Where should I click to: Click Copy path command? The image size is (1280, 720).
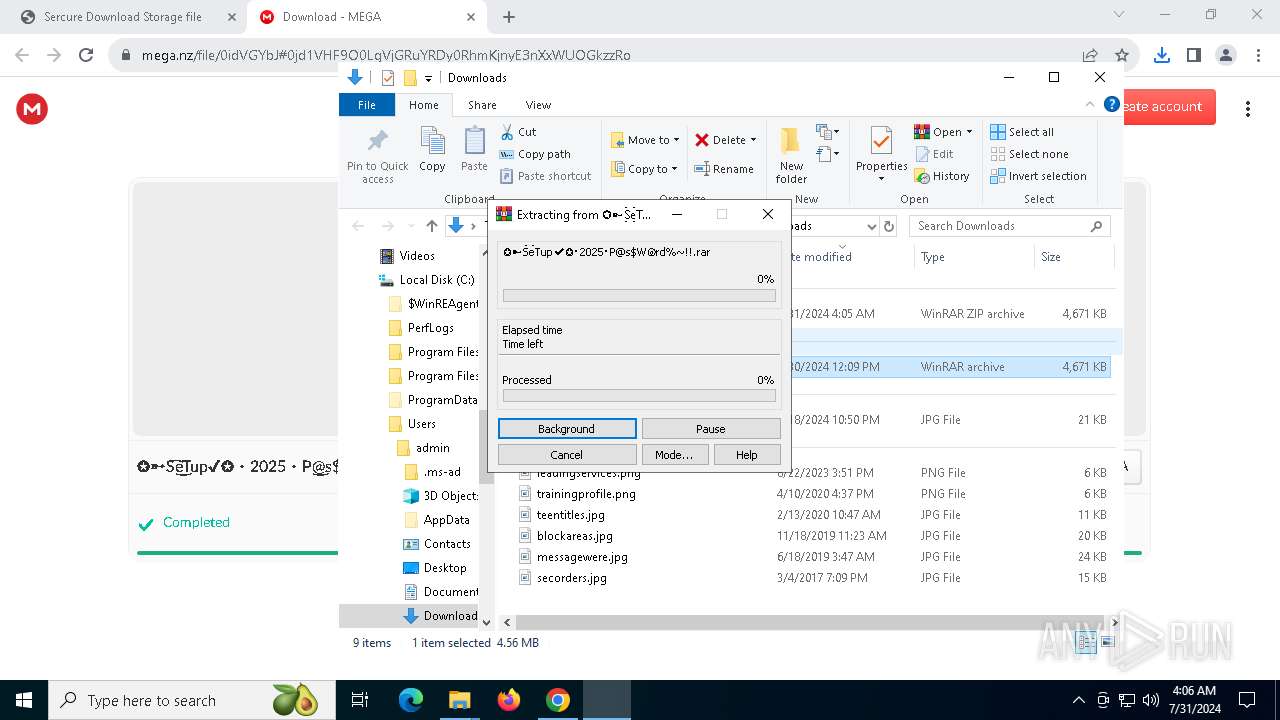tap(535, 154)
